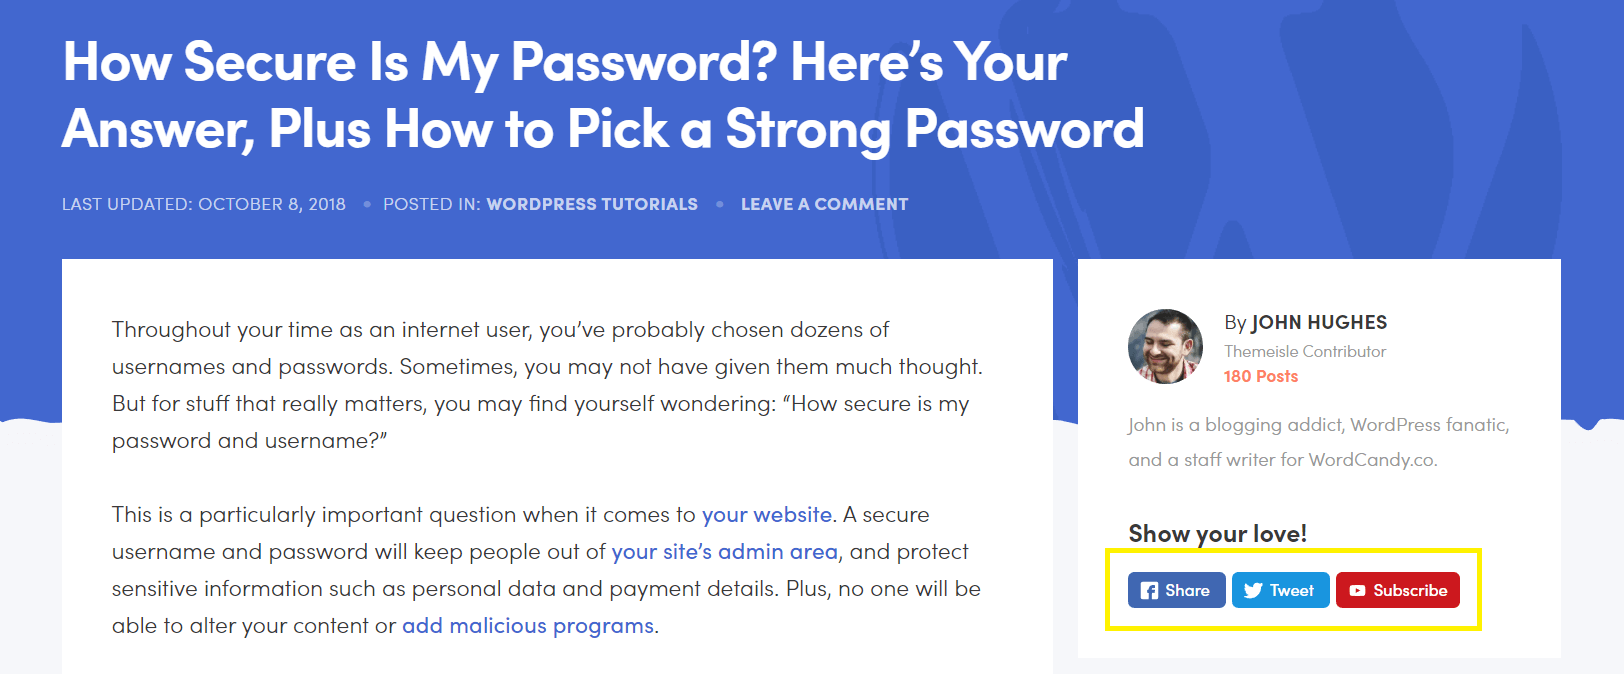This screenshot has width=1624, height=674.
Task: Click the Last Updated date text
Action: [204, 204]
